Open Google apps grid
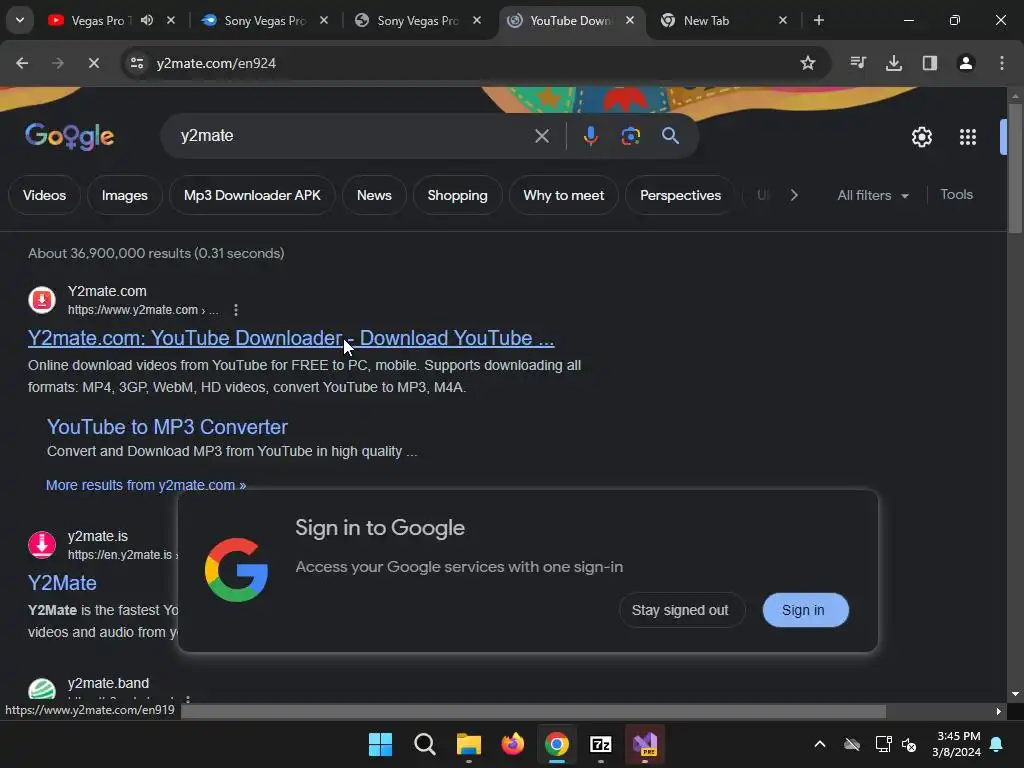This screenshot has height=768, width=1024. click(968, 137)
